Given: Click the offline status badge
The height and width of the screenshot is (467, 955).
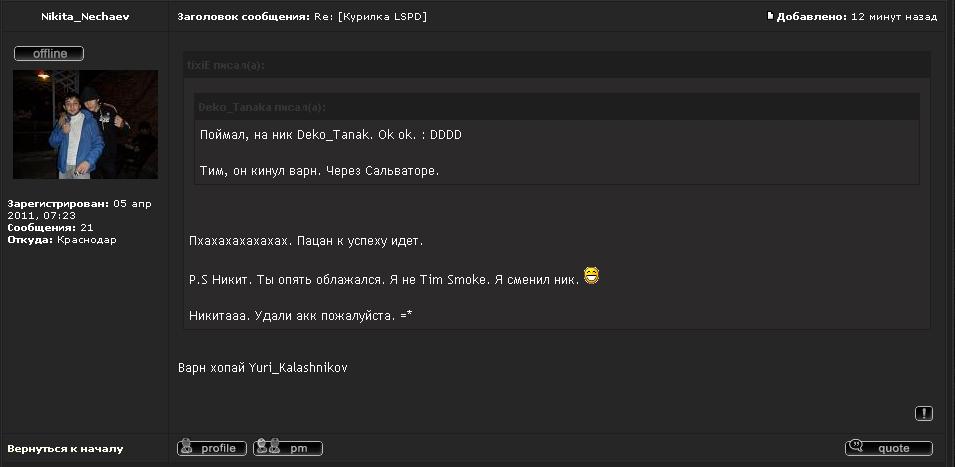Looking at the screenshot, I should point(49,53).
